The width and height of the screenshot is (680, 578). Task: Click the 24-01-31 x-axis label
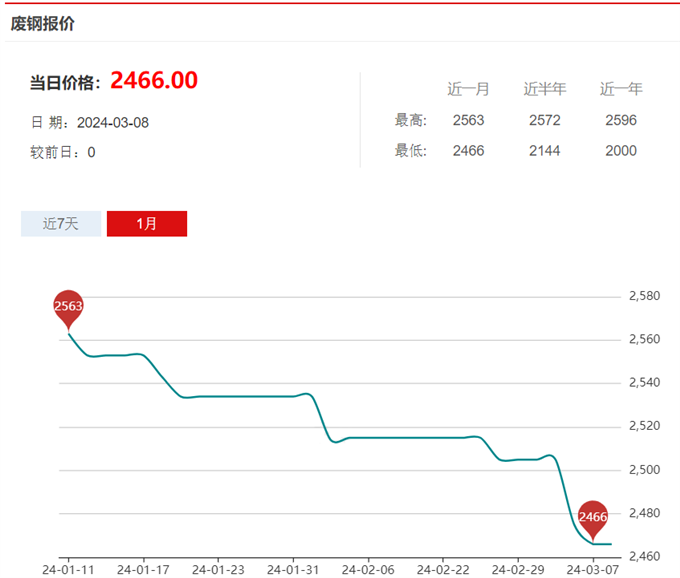(x=293, y=570)
